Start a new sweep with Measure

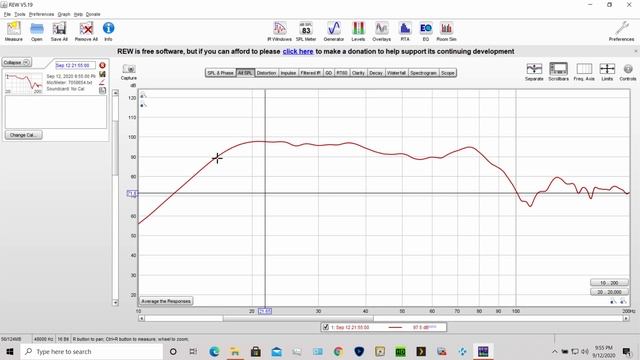tap(13, 31)
